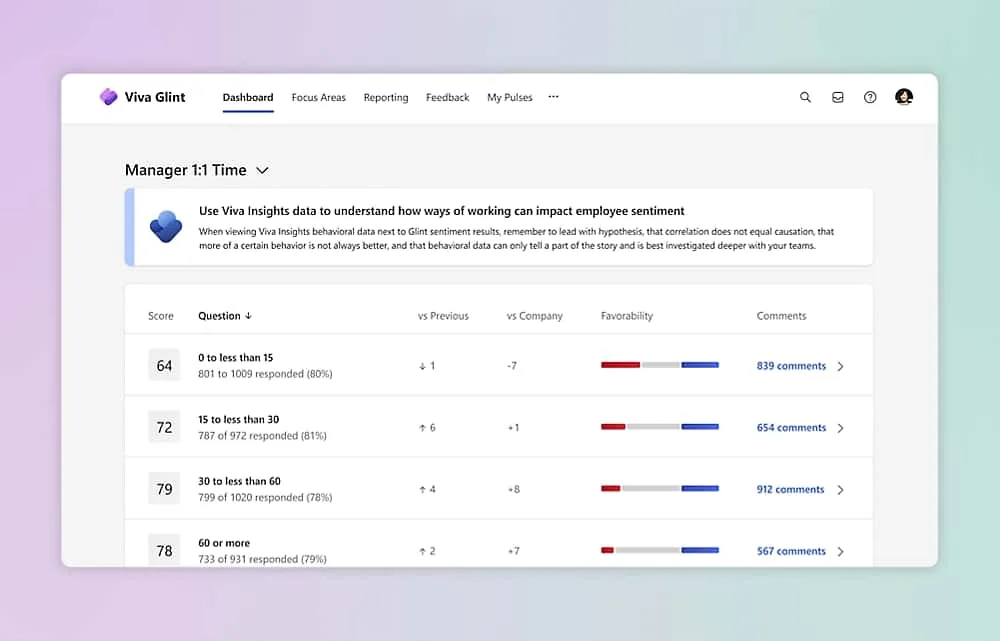Open the 839 comments link
Viewport: 1000px width, 641px height.
[791, 366]
